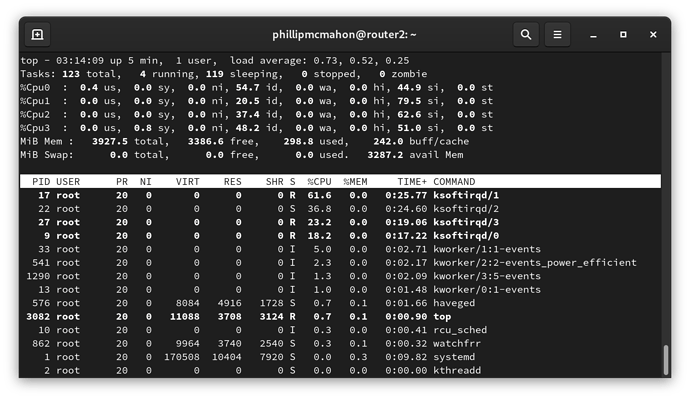This screenshot has height=398, width=690.
Task: Click the MiB Swap label
Action: [x=47, y=155]
